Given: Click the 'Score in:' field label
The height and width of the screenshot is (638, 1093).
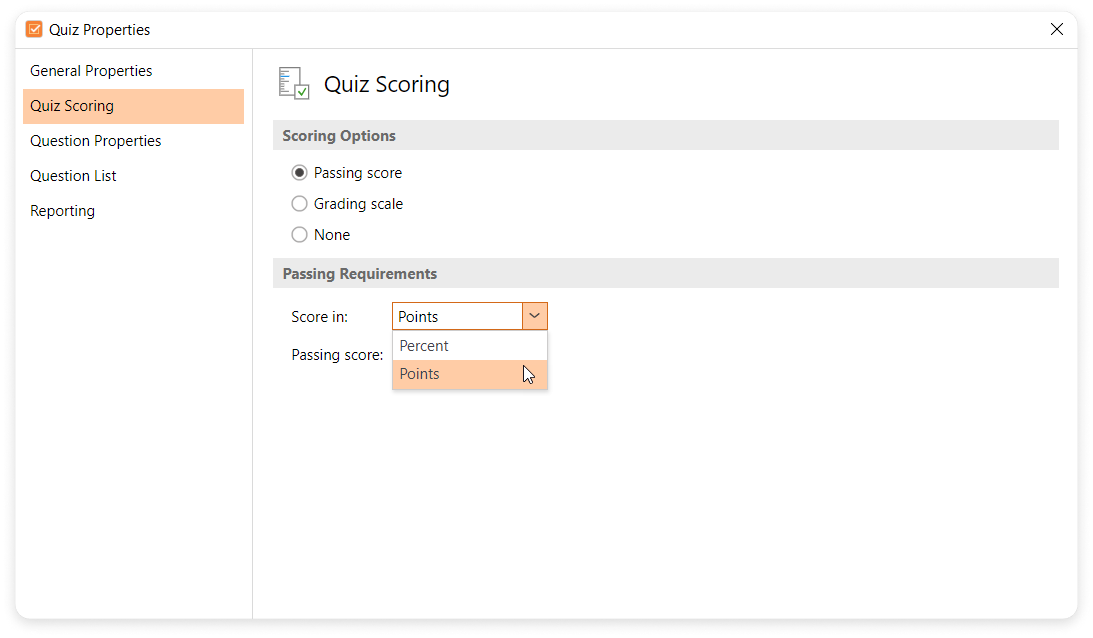Looking at the screenshot, I should [x=319, y=317].
